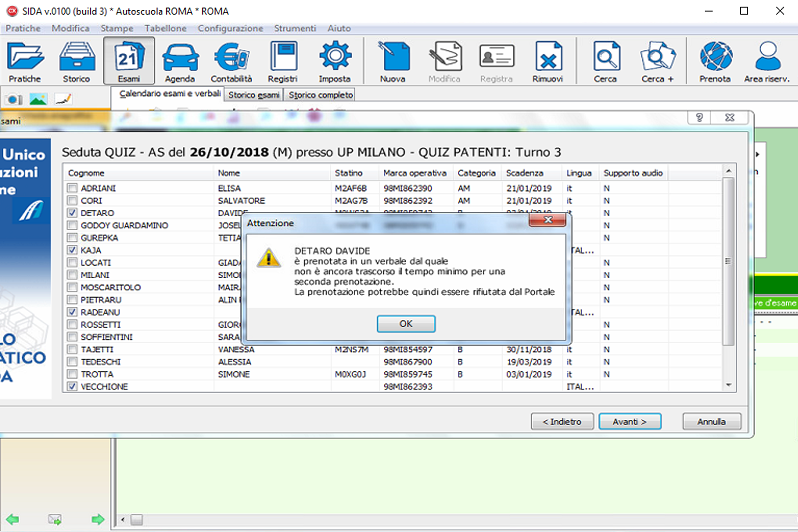Click the Annulla button

click(711, 421)
